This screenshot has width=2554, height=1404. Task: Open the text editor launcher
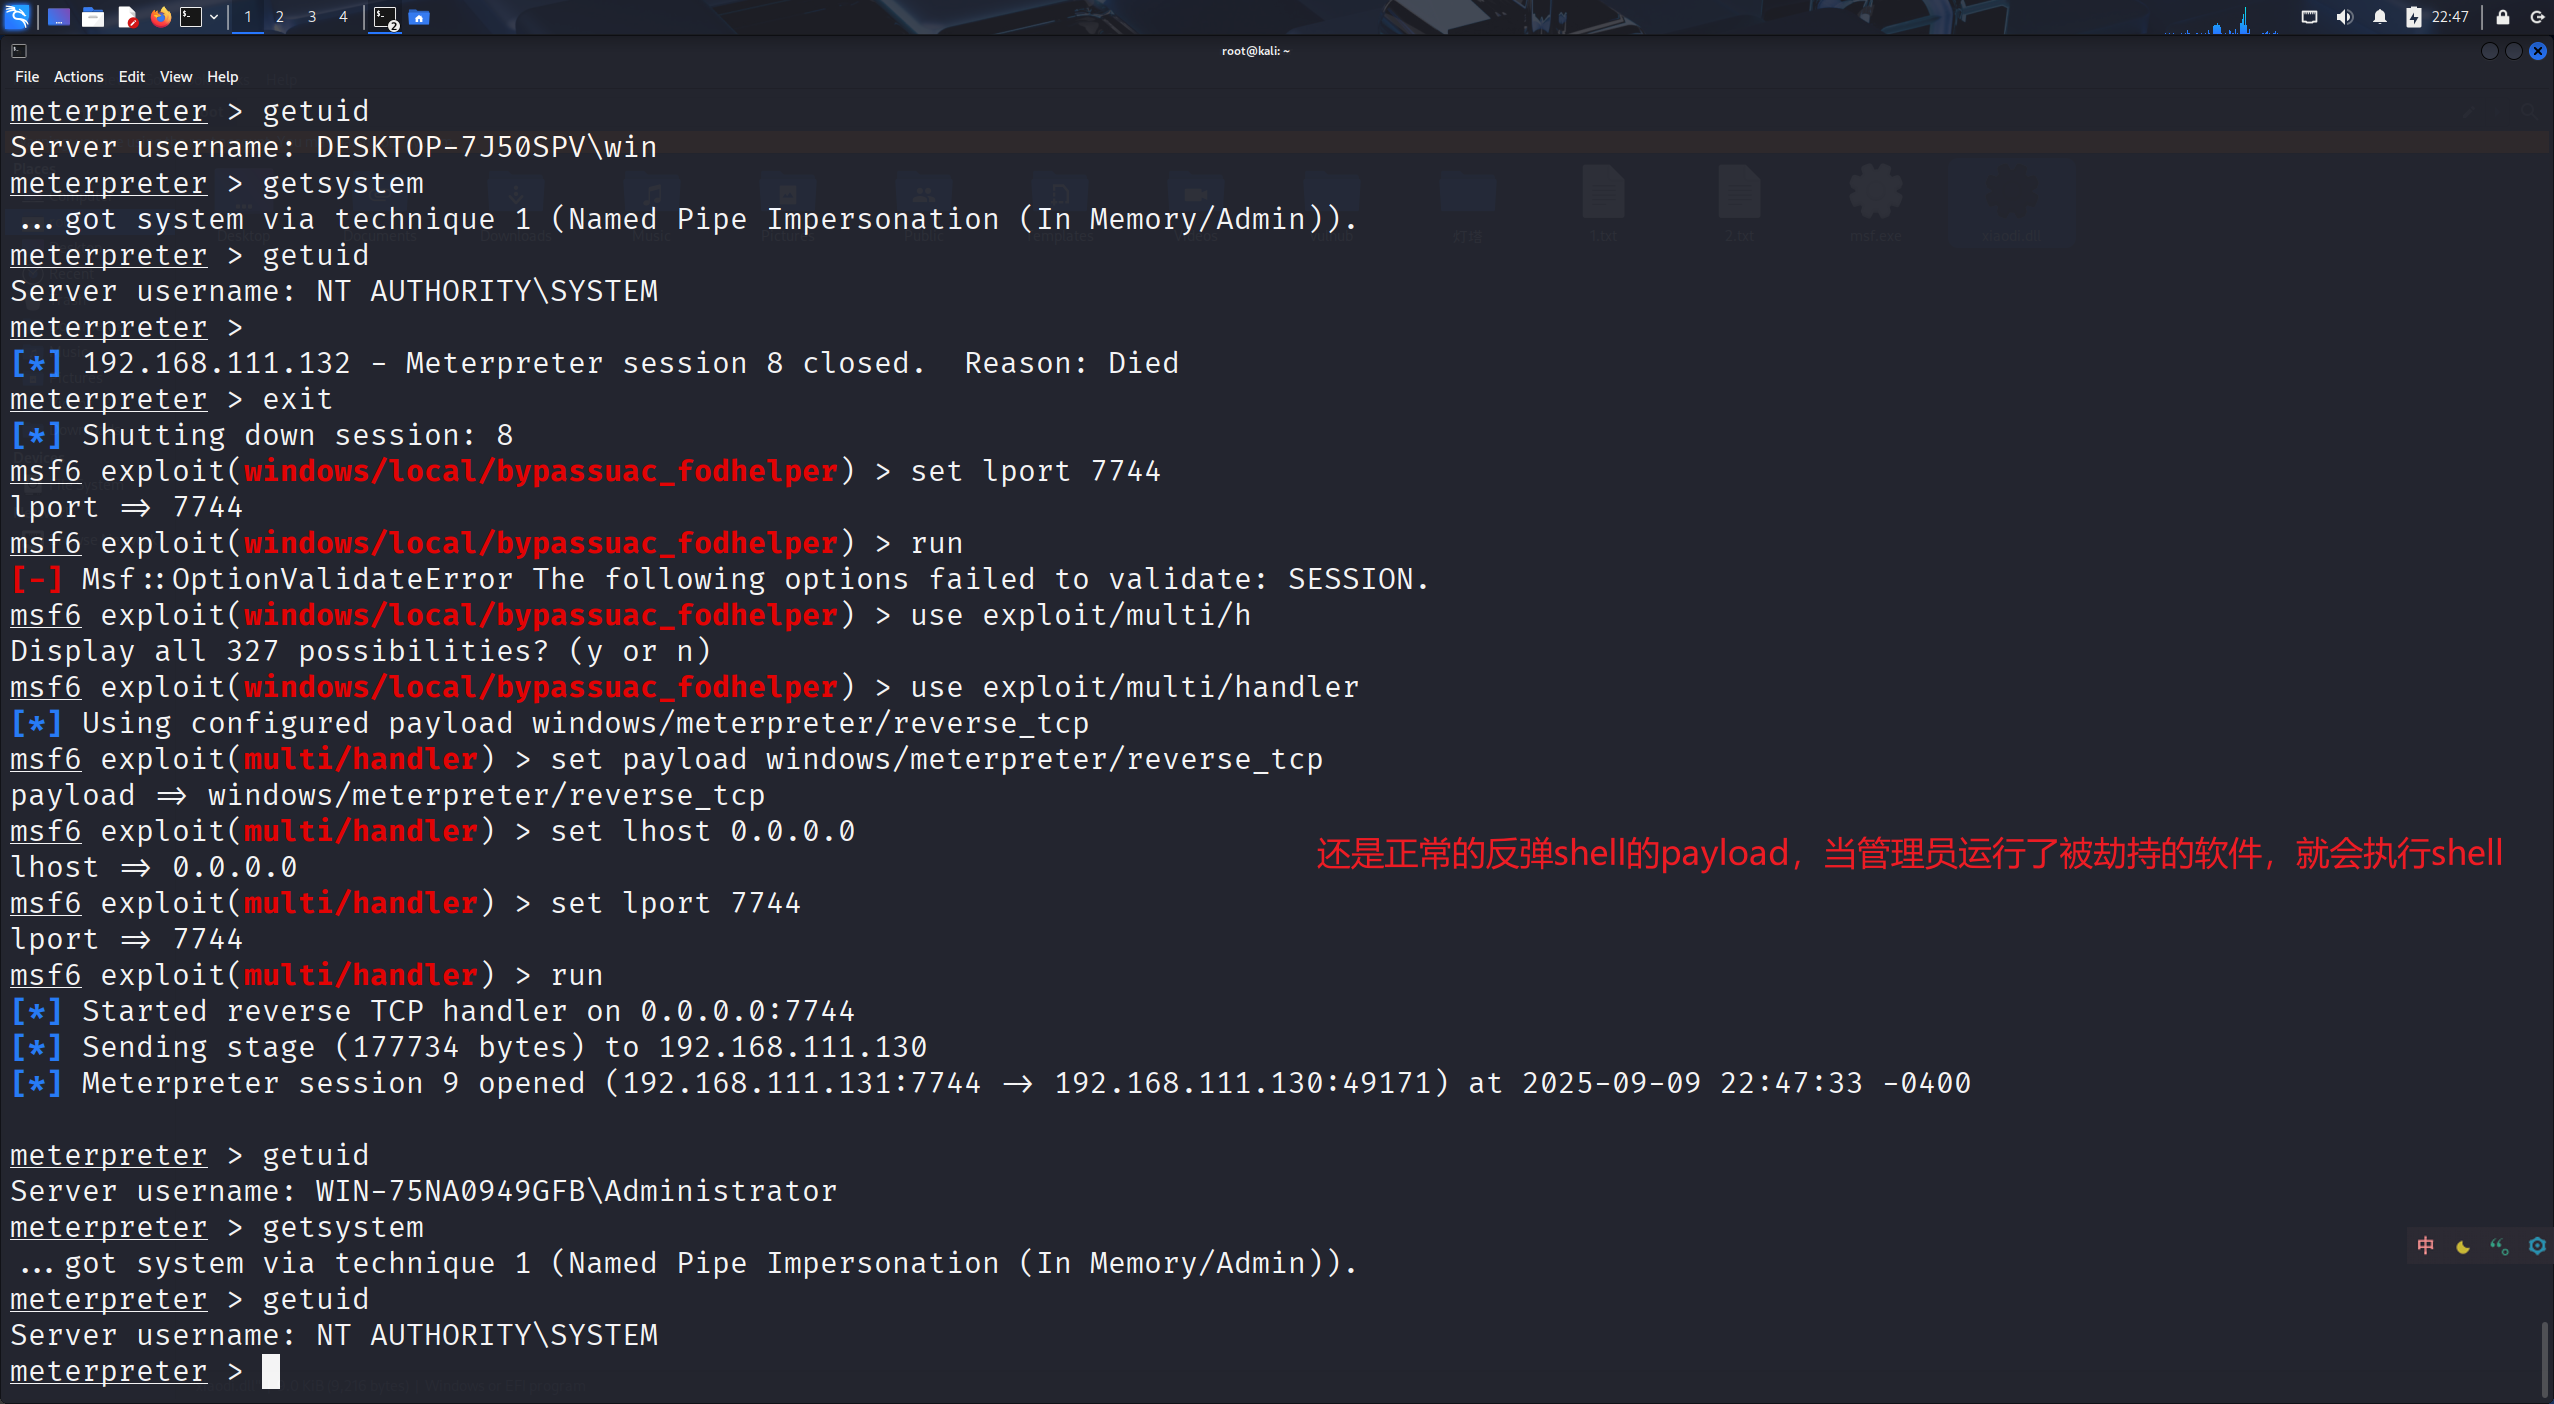pos(127,17)
